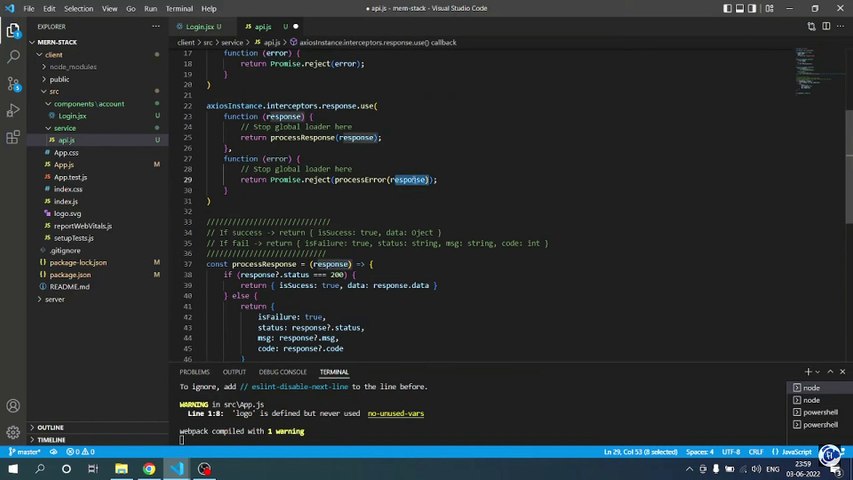Viewport: 853px width, 480px height.
Task: Click the service breadcrumb segment
Action: click(x=232, y=42)
